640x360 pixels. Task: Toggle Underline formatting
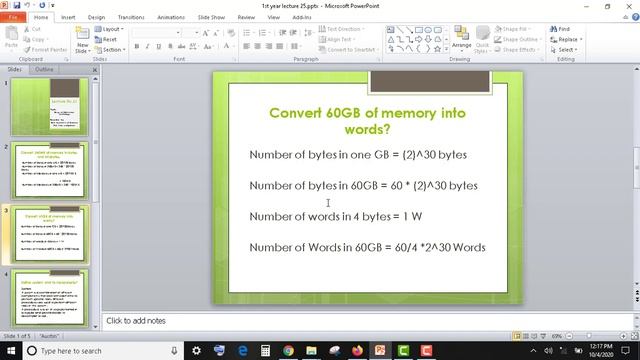click(158, 46)
